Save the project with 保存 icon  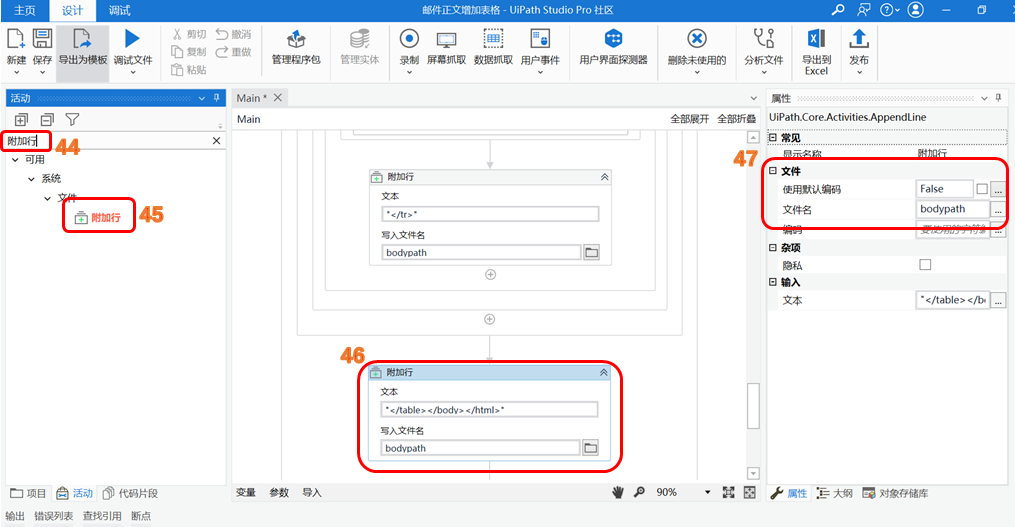pyautogui.click(x=42, y=39)
